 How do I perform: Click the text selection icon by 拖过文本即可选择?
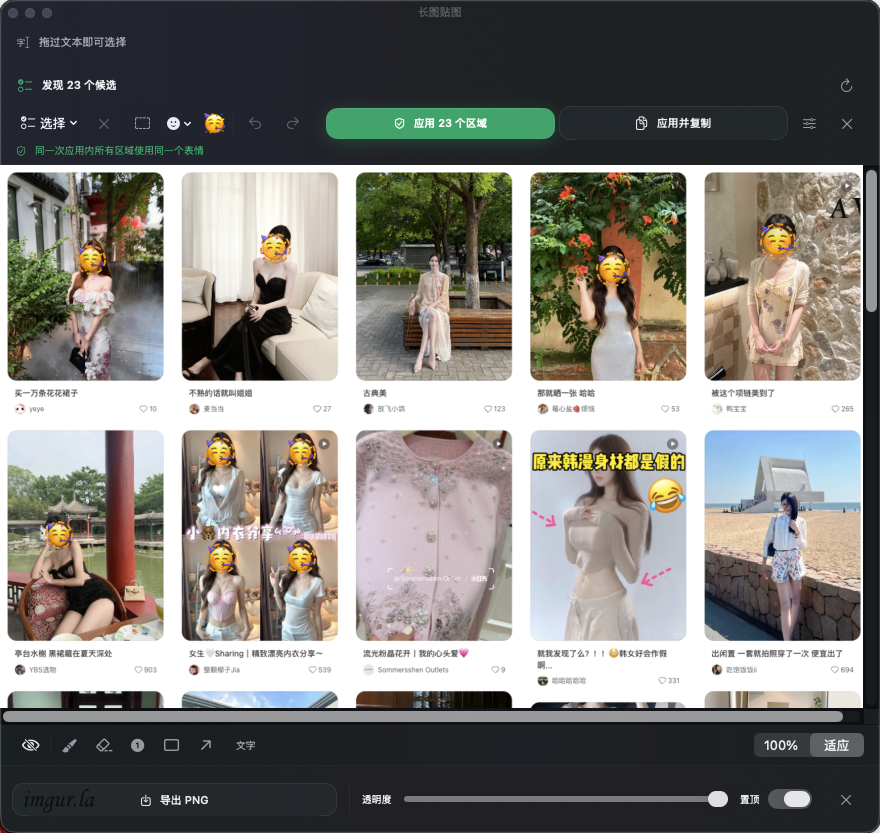22,42
